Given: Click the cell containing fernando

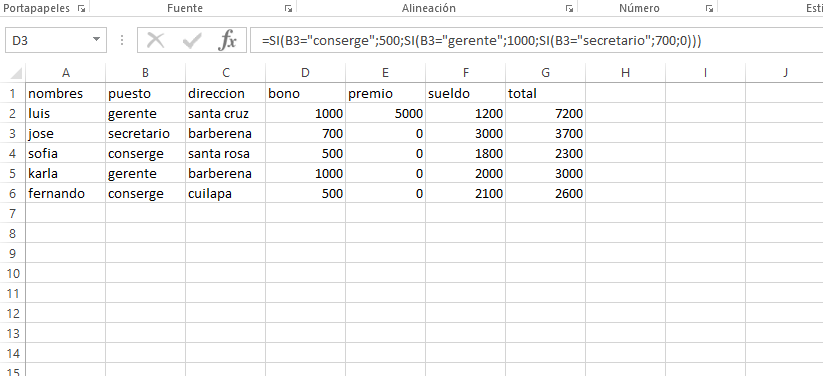Looking at the screenshot, I should click(65, 193).
